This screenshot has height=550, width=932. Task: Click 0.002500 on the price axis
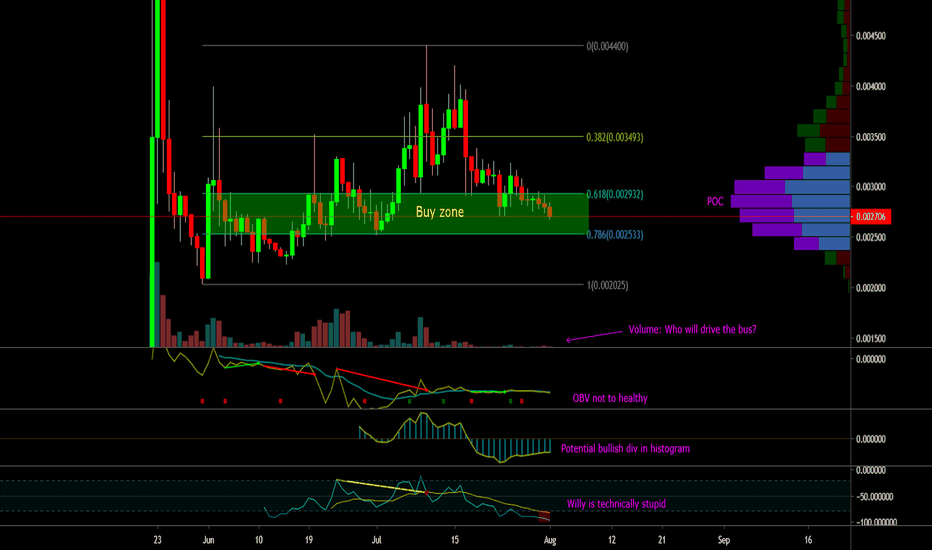[871, 237]
